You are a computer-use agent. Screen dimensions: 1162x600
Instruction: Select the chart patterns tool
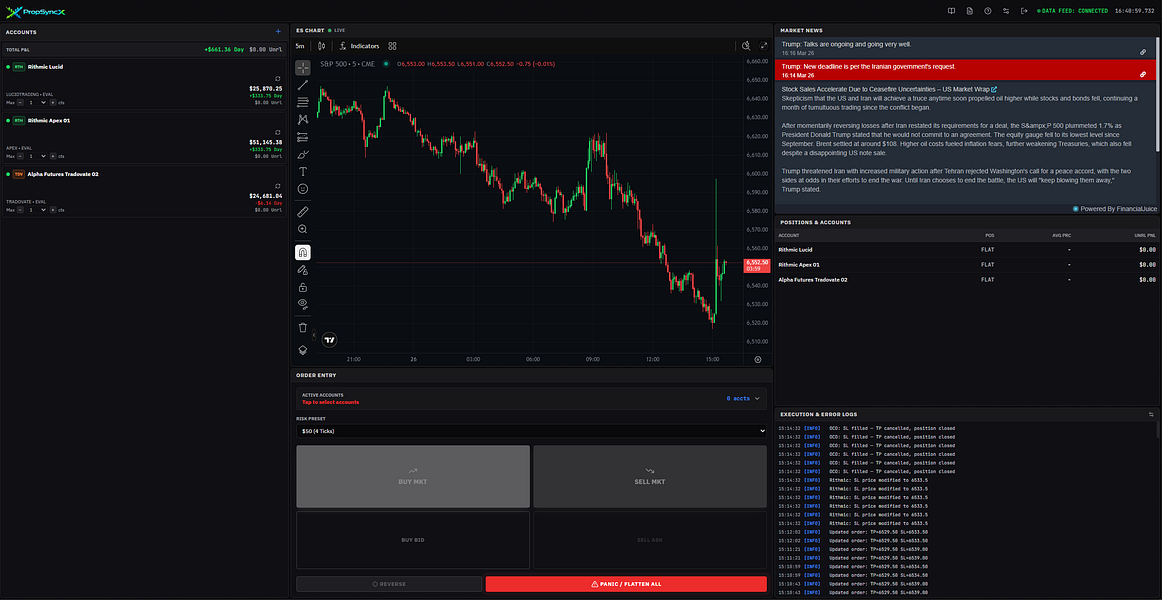point(302,119)
